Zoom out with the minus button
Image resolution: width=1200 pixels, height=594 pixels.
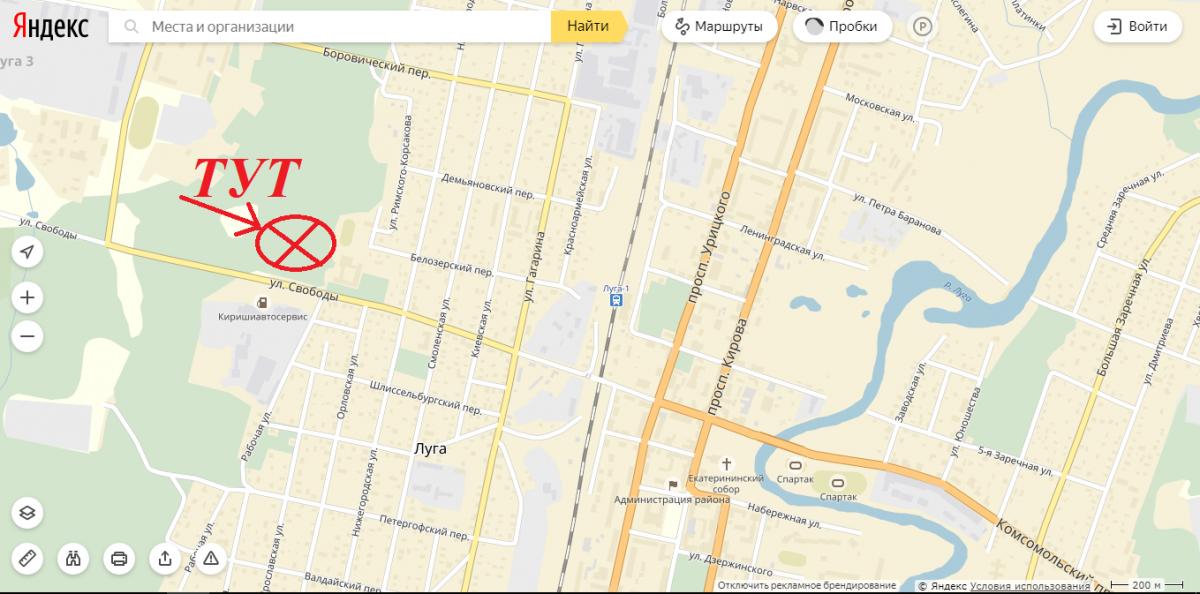[x=27, y=337]
